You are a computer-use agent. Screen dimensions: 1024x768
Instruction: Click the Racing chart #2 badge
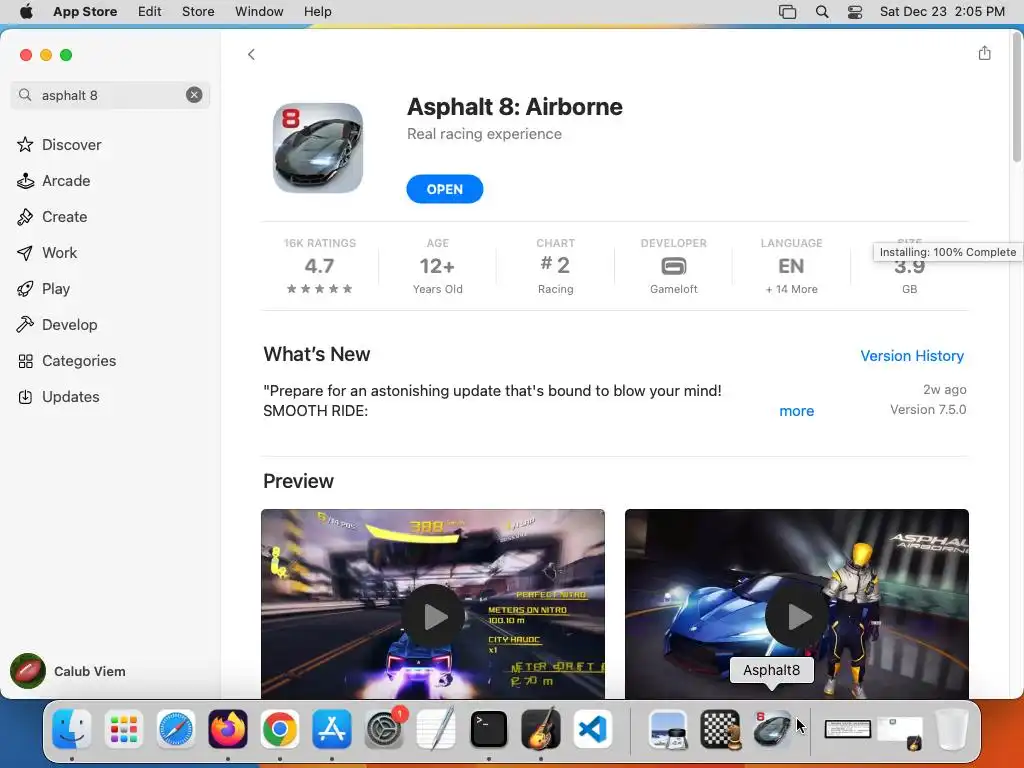click(555, 268)
